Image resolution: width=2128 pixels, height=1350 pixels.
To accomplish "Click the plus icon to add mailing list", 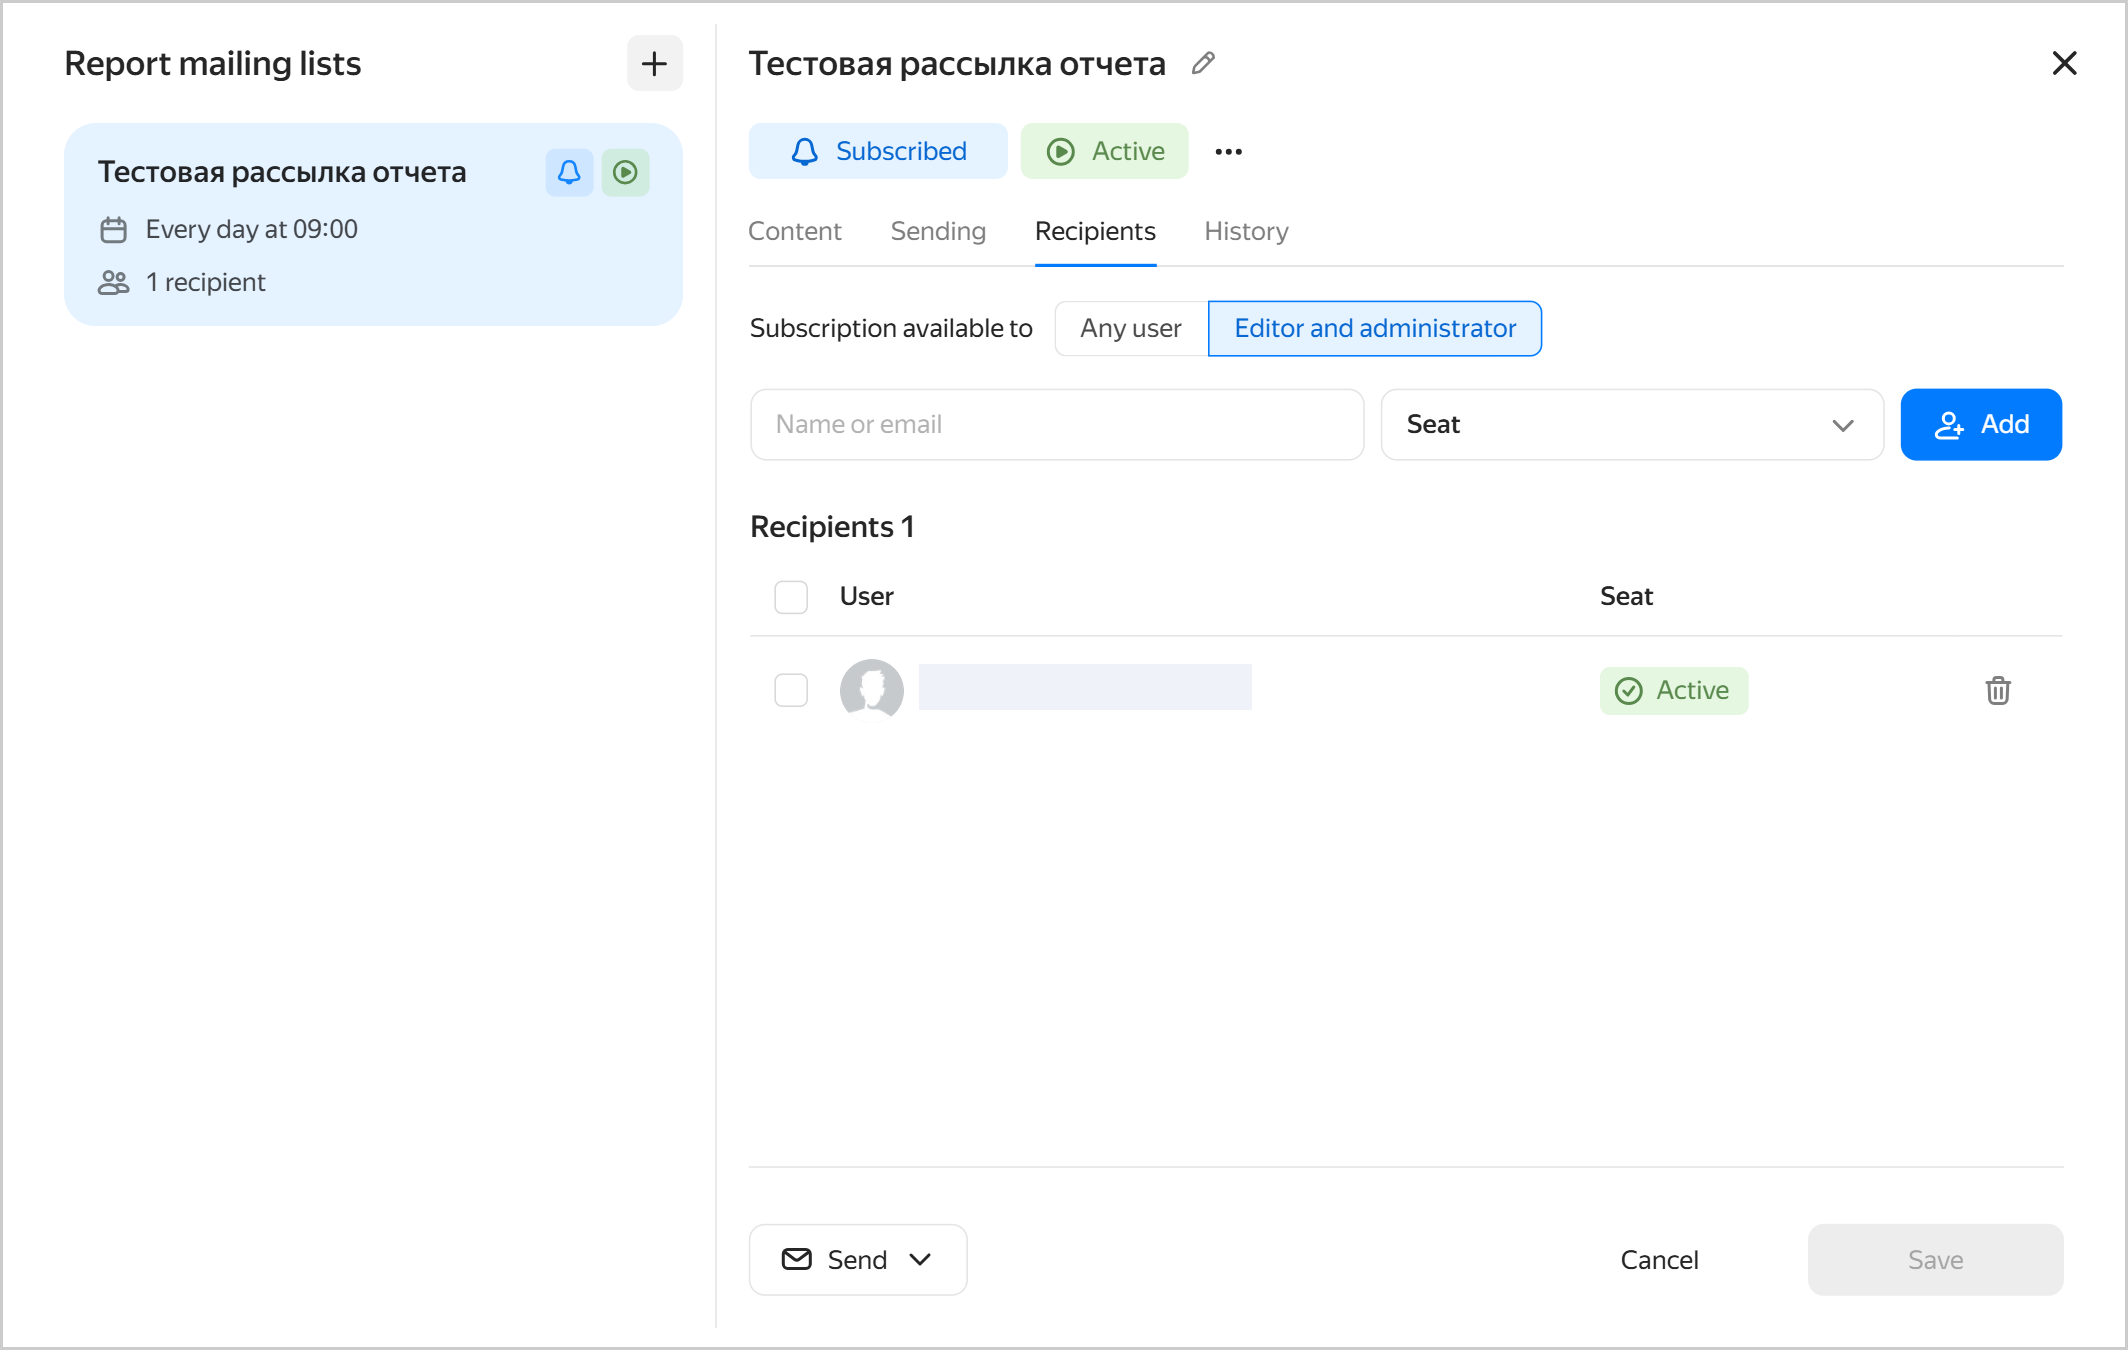I will [x=655, y=64].
